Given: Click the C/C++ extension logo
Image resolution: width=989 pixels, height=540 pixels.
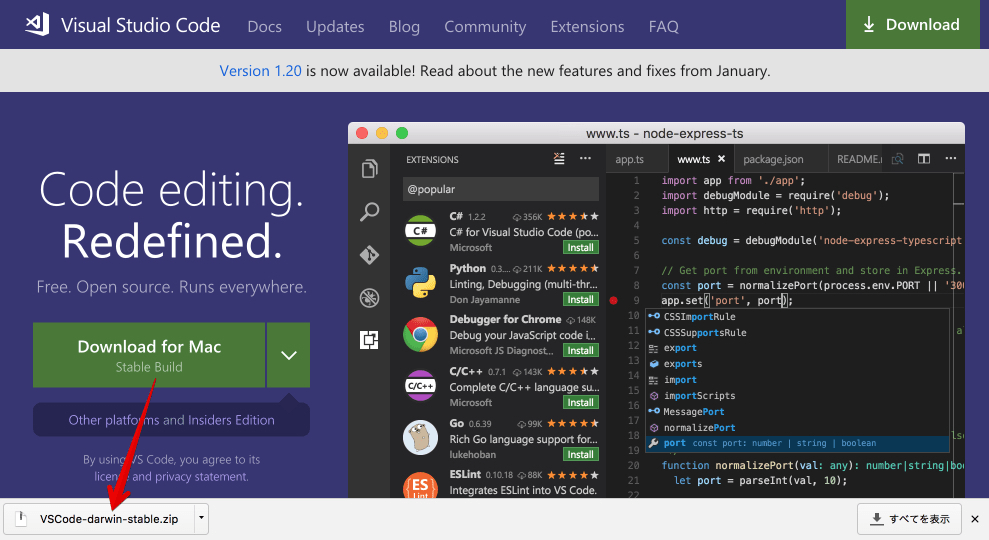Looking at the screenshot, I should [x=421, y=386].
